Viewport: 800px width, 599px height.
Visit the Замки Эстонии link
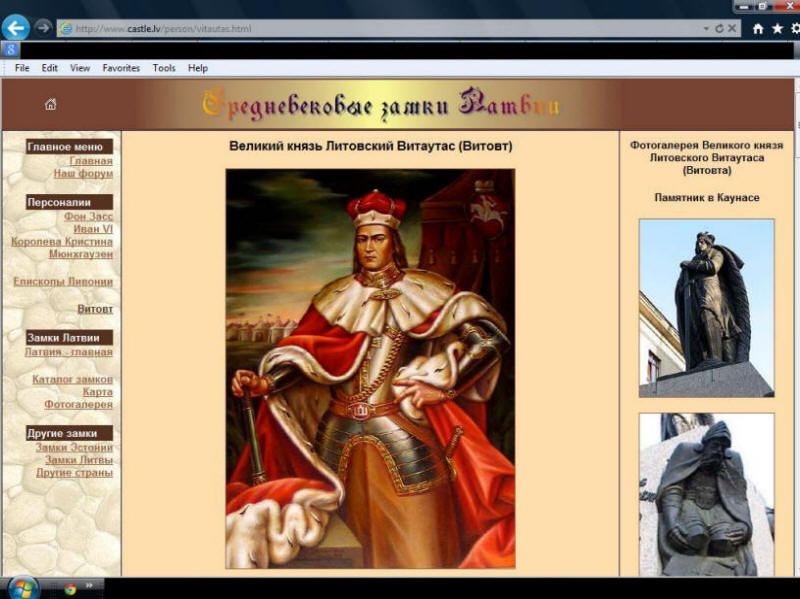pyautogui.click(x=74, y=447)
